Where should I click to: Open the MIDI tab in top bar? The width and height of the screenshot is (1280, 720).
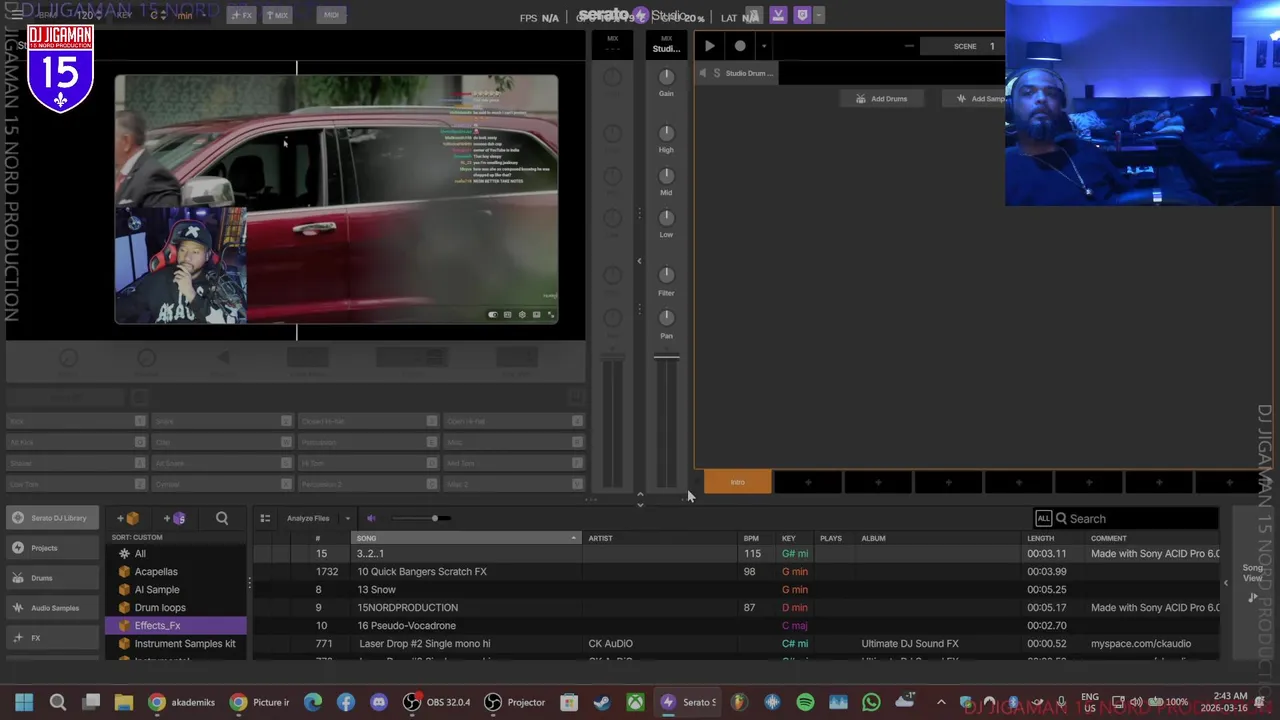tap(331, 15)
